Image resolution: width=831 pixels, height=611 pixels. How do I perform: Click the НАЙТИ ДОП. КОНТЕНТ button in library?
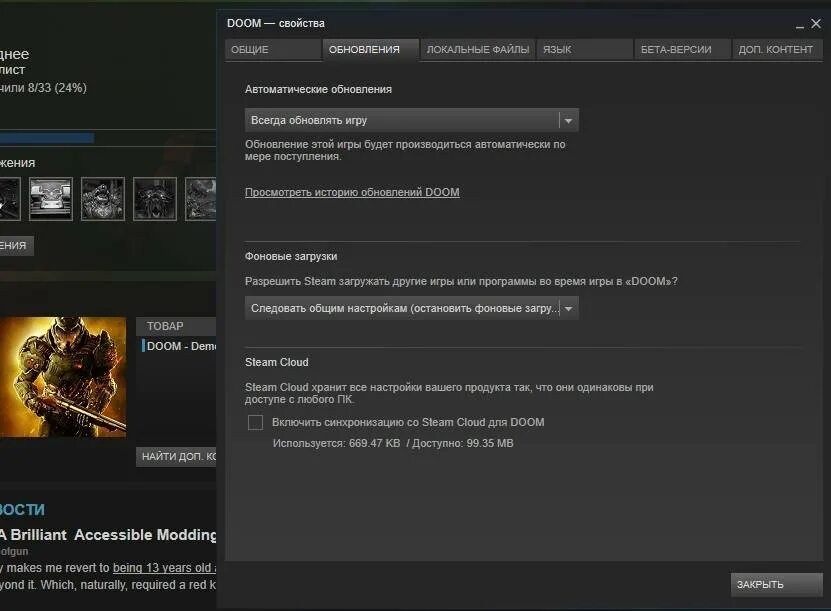[x=176, y=456]
